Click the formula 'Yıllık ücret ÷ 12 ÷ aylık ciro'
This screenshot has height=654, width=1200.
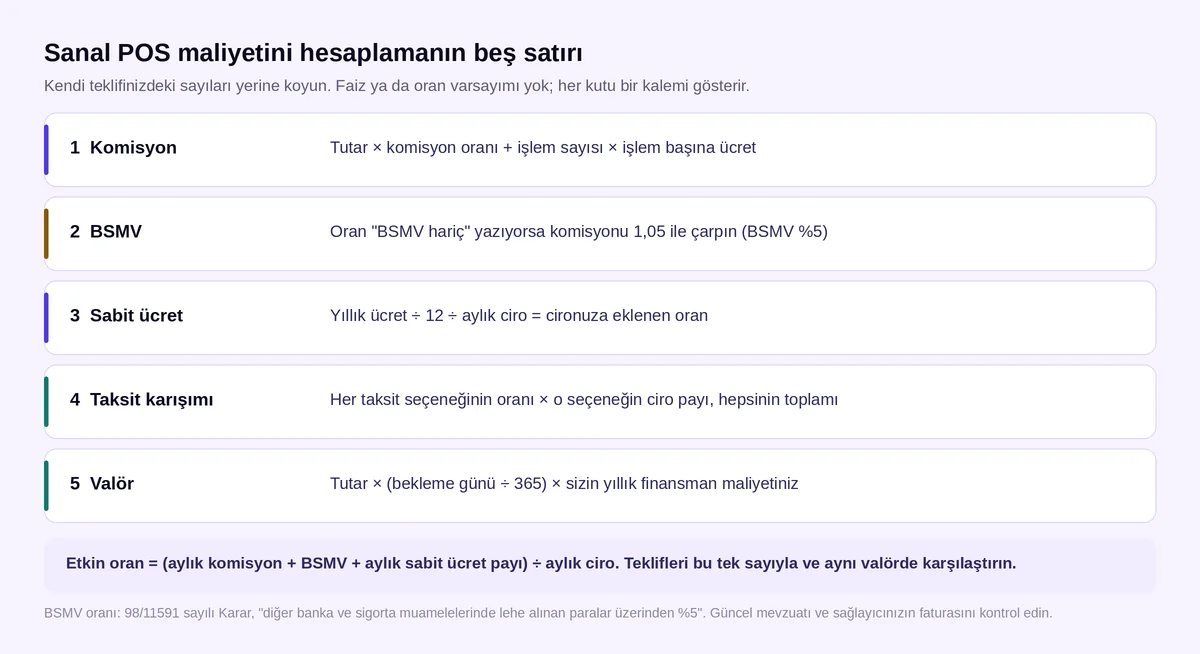519,316
